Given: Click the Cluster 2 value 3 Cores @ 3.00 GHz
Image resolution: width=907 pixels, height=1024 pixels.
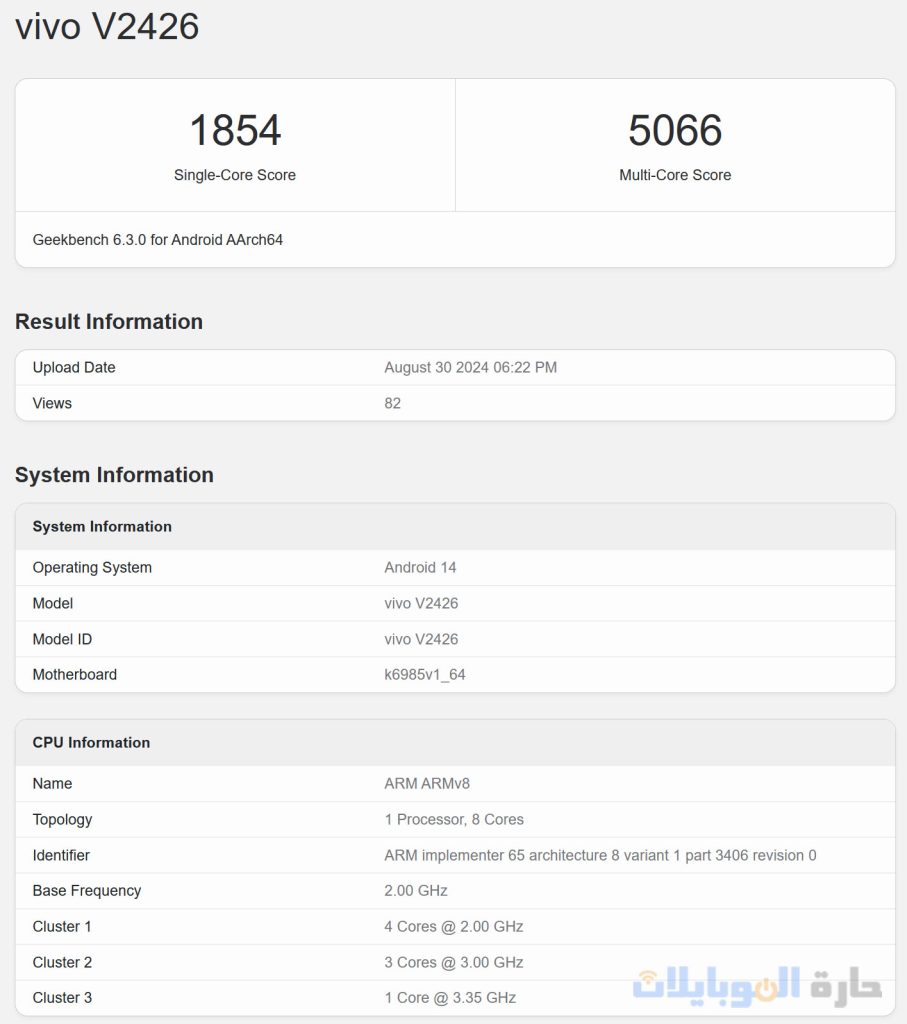Looking at the screenshot, I should click(454, 963).
